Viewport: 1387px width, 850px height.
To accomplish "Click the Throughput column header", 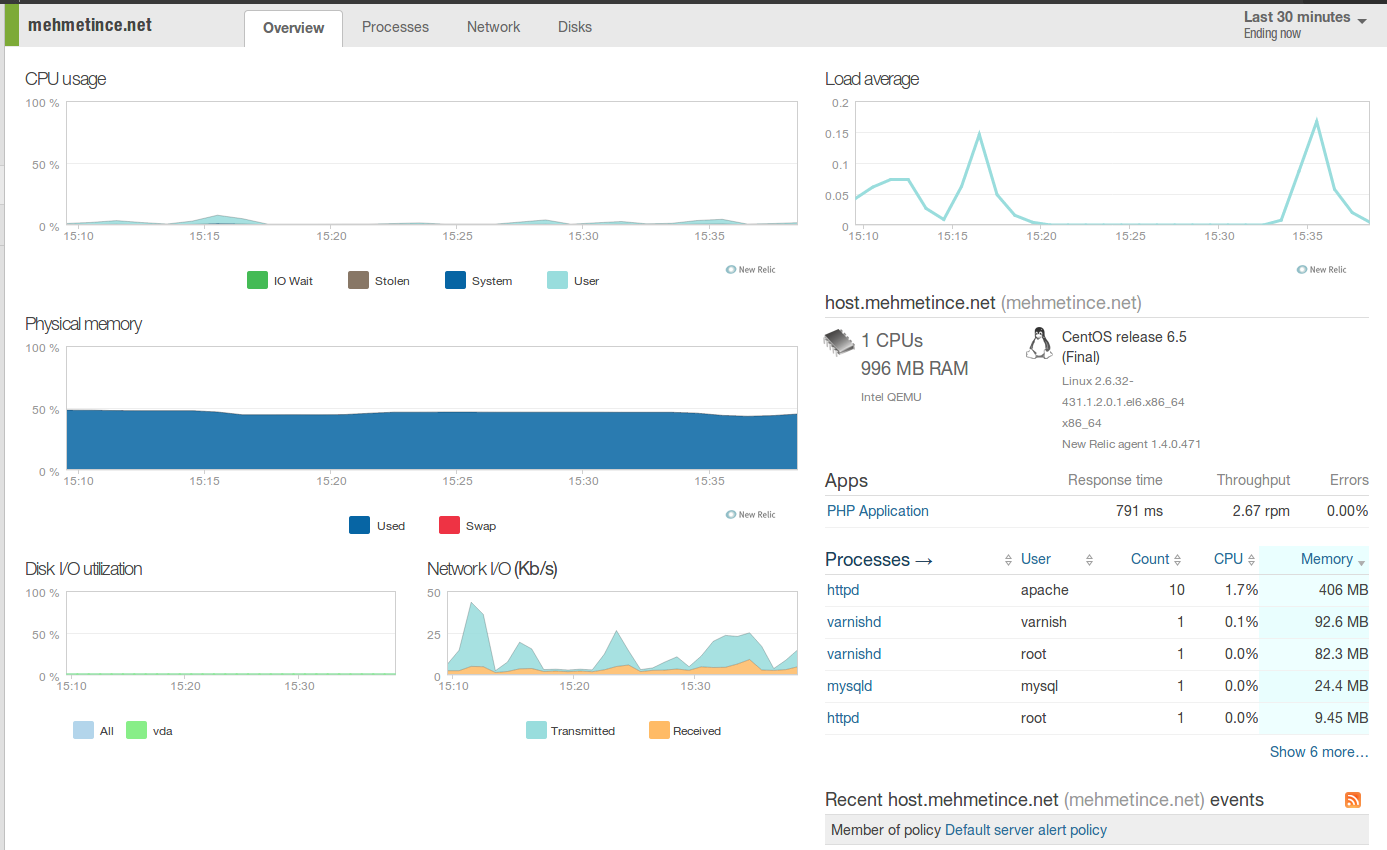I will tap(1253, 480).
